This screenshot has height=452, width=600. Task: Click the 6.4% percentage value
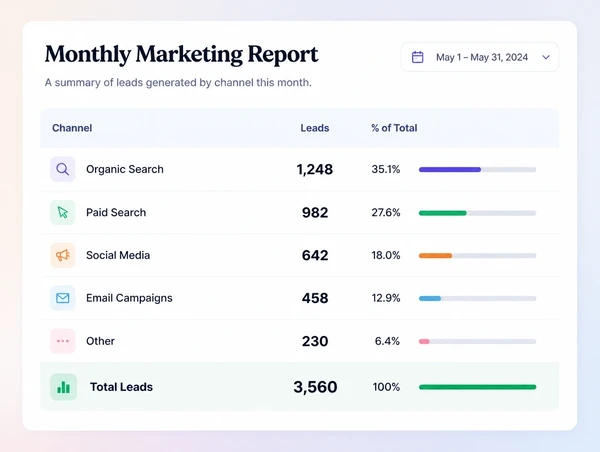pos(387,341)
